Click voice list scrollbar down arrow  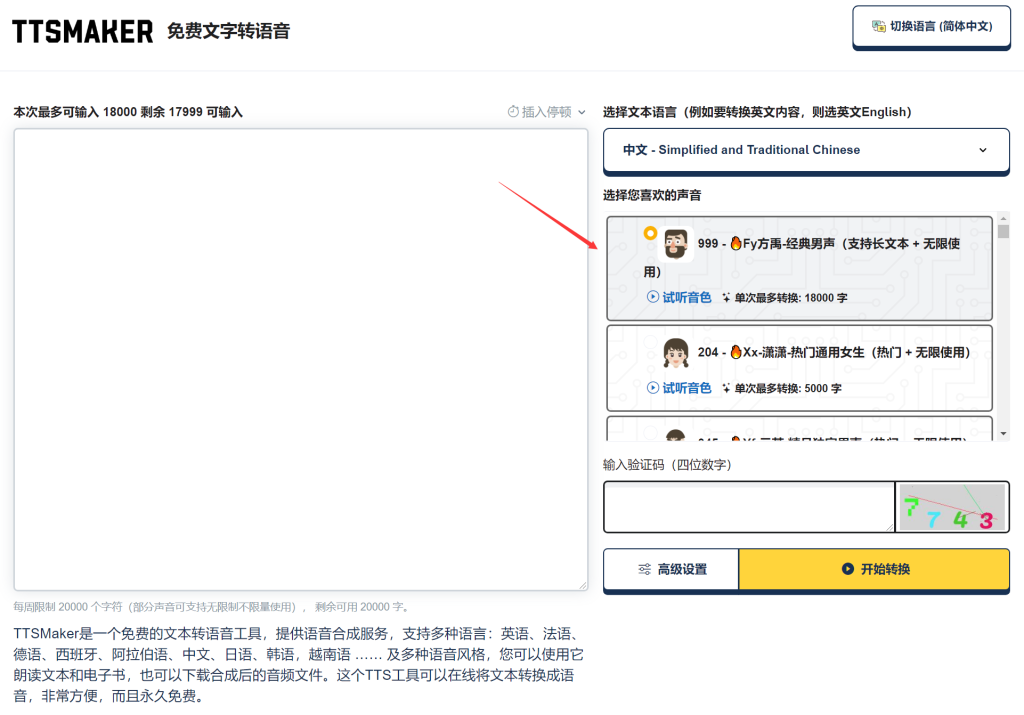coord(1003,434)
